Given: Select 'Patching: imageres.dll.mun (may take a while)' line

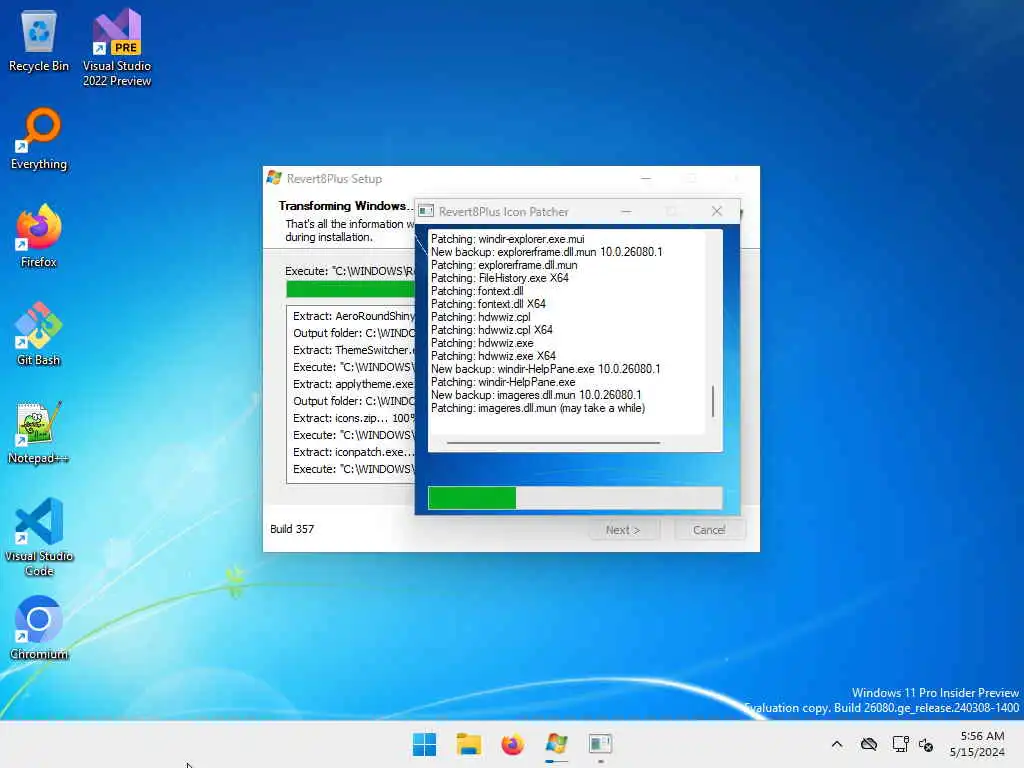Looking at the screenshot, I should pos(538,408).
